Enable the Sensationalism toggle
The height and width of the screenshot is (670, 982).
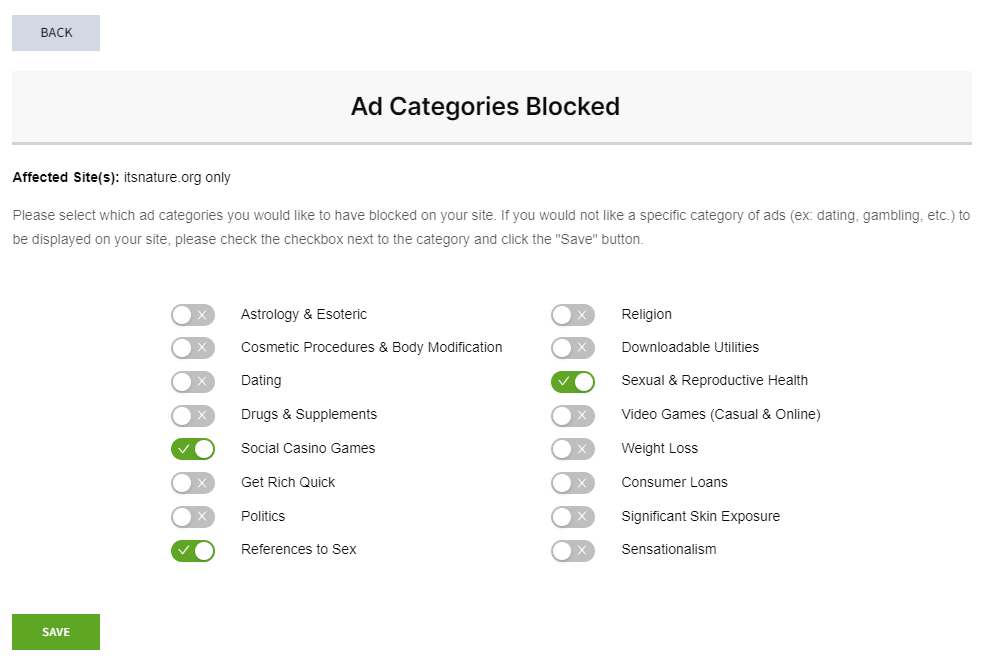(572, 550)
